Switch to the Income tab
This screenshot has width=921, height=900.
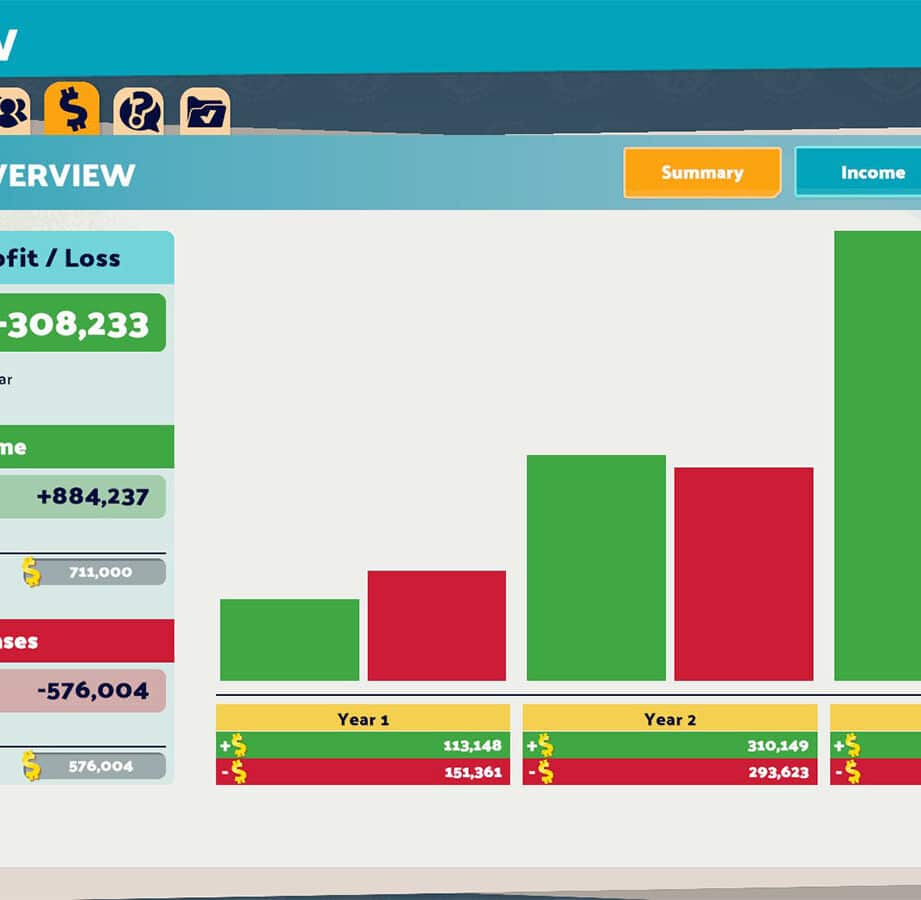coord(860,173)
